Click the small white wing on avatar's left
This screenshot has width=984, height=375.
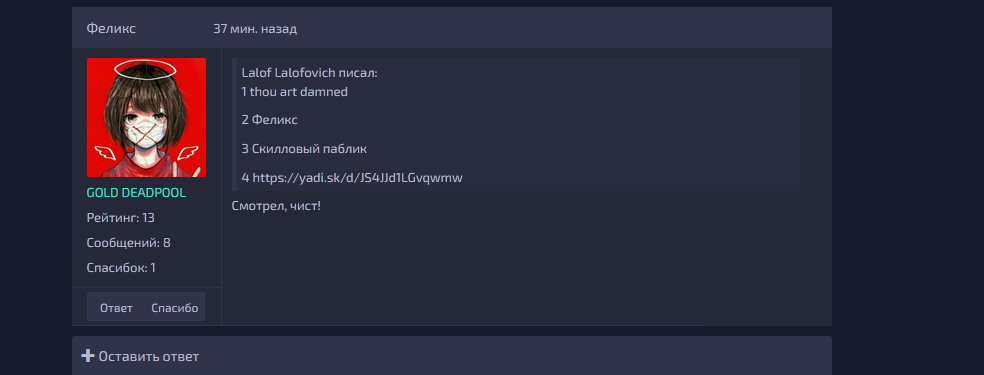[x=104, y=151]
